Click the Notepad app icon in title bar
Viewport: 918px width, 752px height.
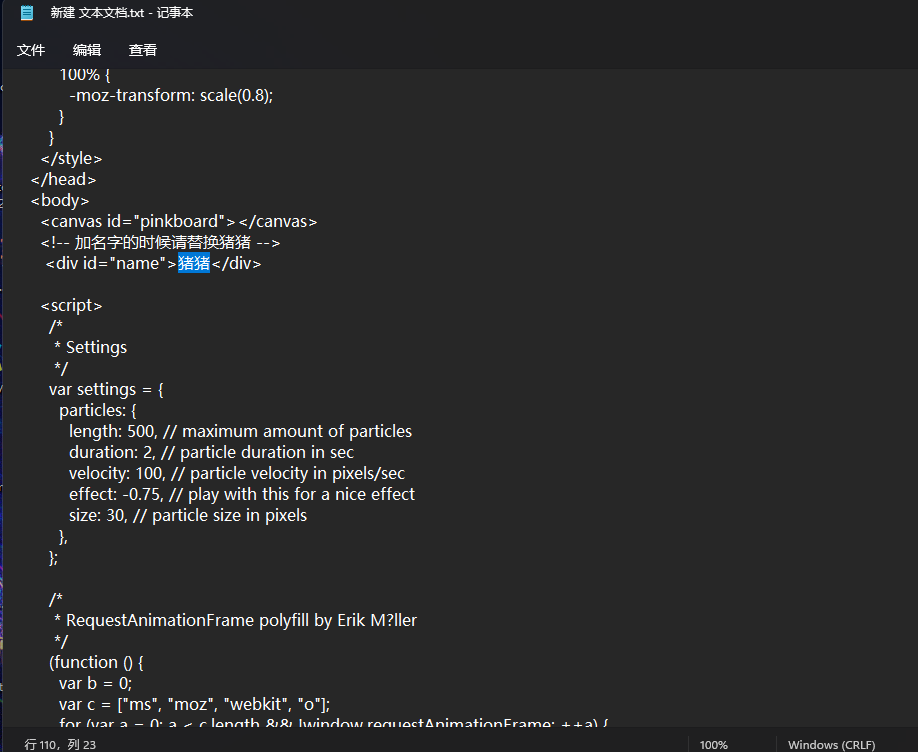coord(27,13)
